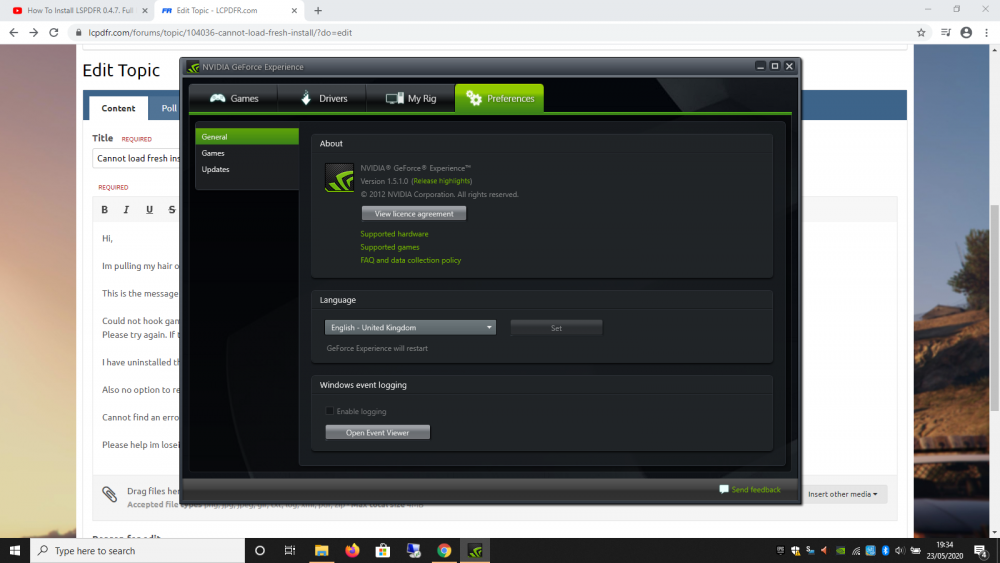The image size is (1000, 563).
Task: Toggle the Enable logging checkbox
Action: [330, 411]
